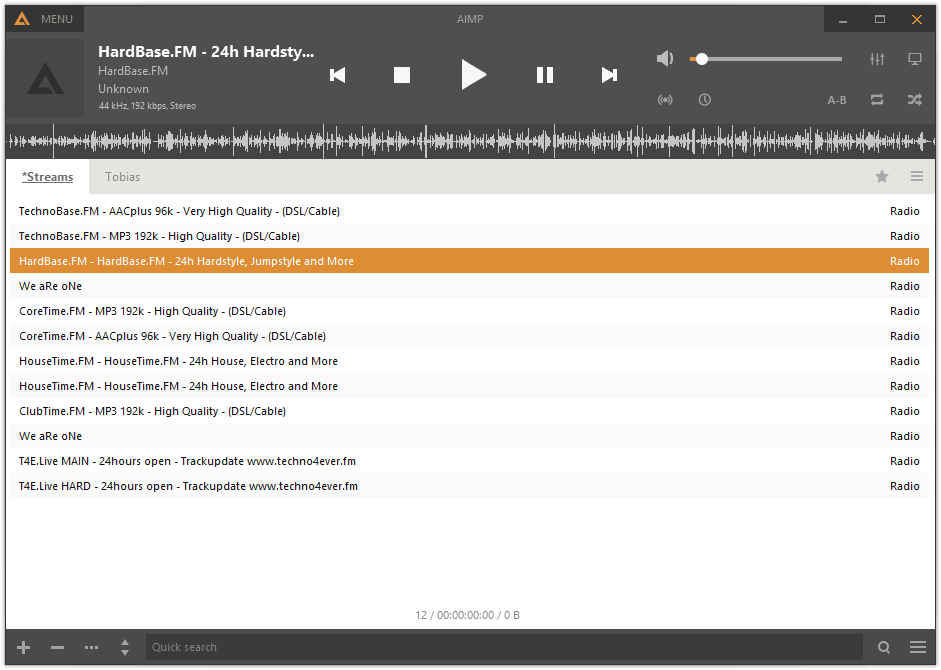Click the minus remove-files button
Viewport: 941px width, 670px height.
(x=58, y=647)
